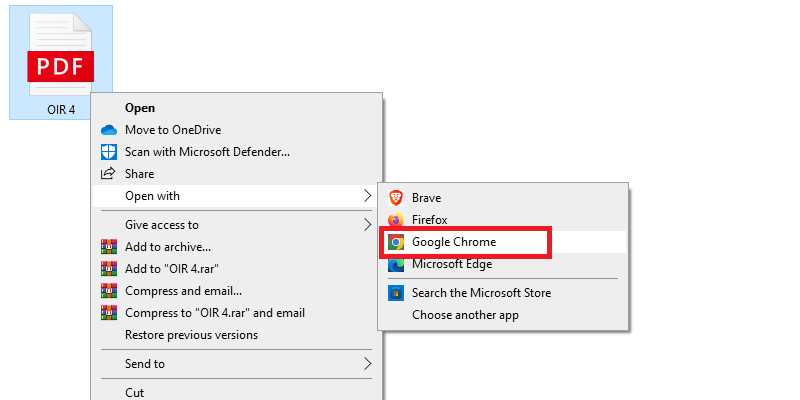The image size is (800, 400).
Task: Choose Compress and email option
Action: point(183,291)
